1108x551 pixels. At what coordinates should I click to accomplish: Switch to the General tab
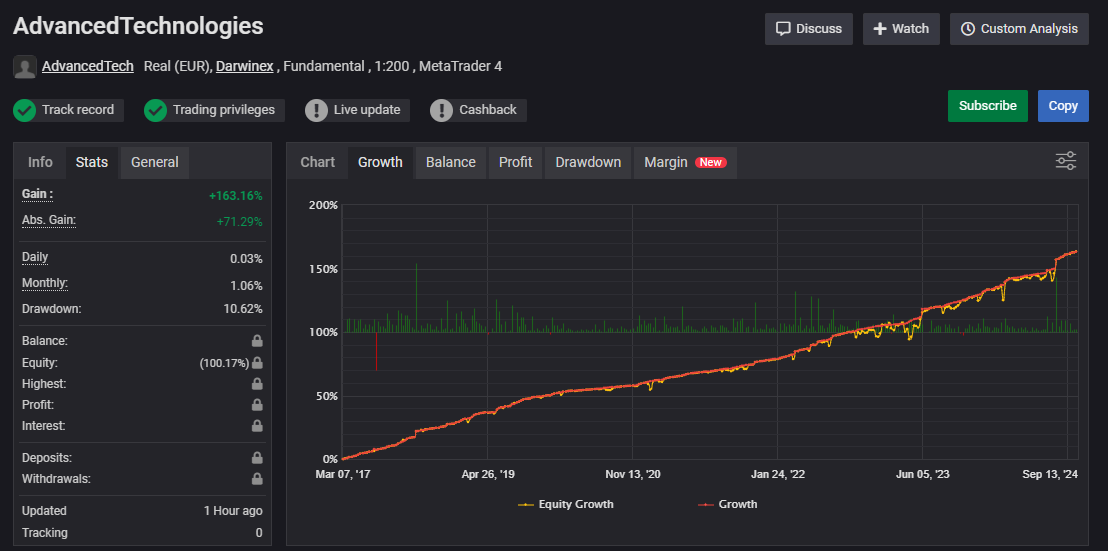click(154, 162)
